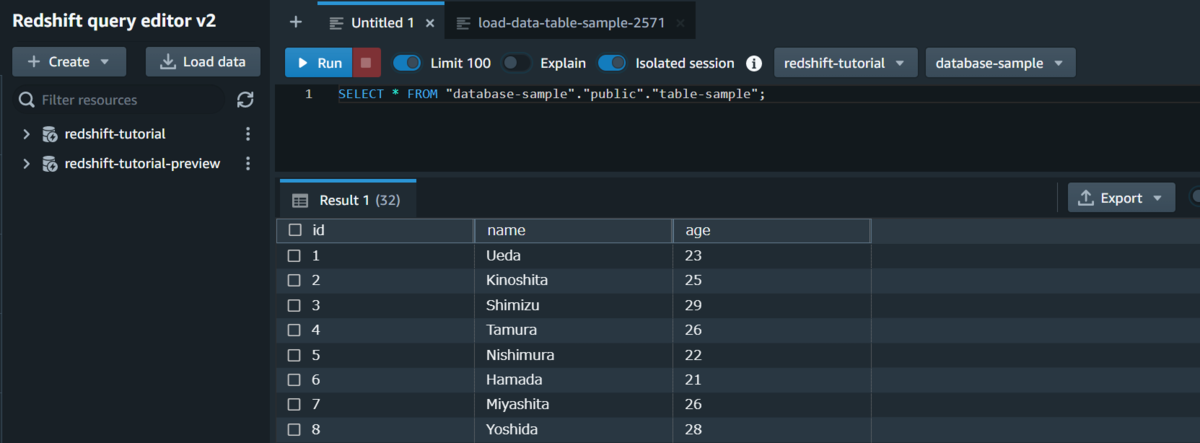
Task: Click the SQL query text in editor
Action: 551,94
